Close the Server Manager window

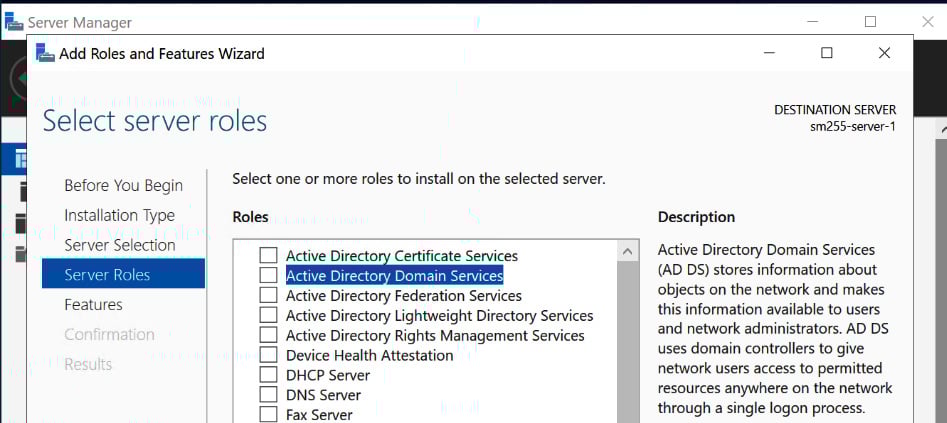(x=928, y=22)
